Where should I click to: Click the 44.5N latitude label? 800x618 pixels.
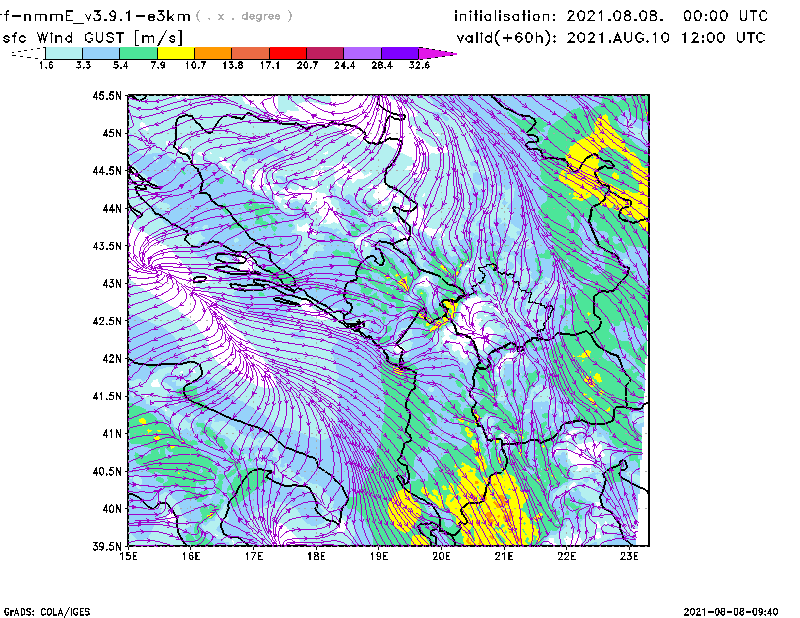[x=107, y=171]
